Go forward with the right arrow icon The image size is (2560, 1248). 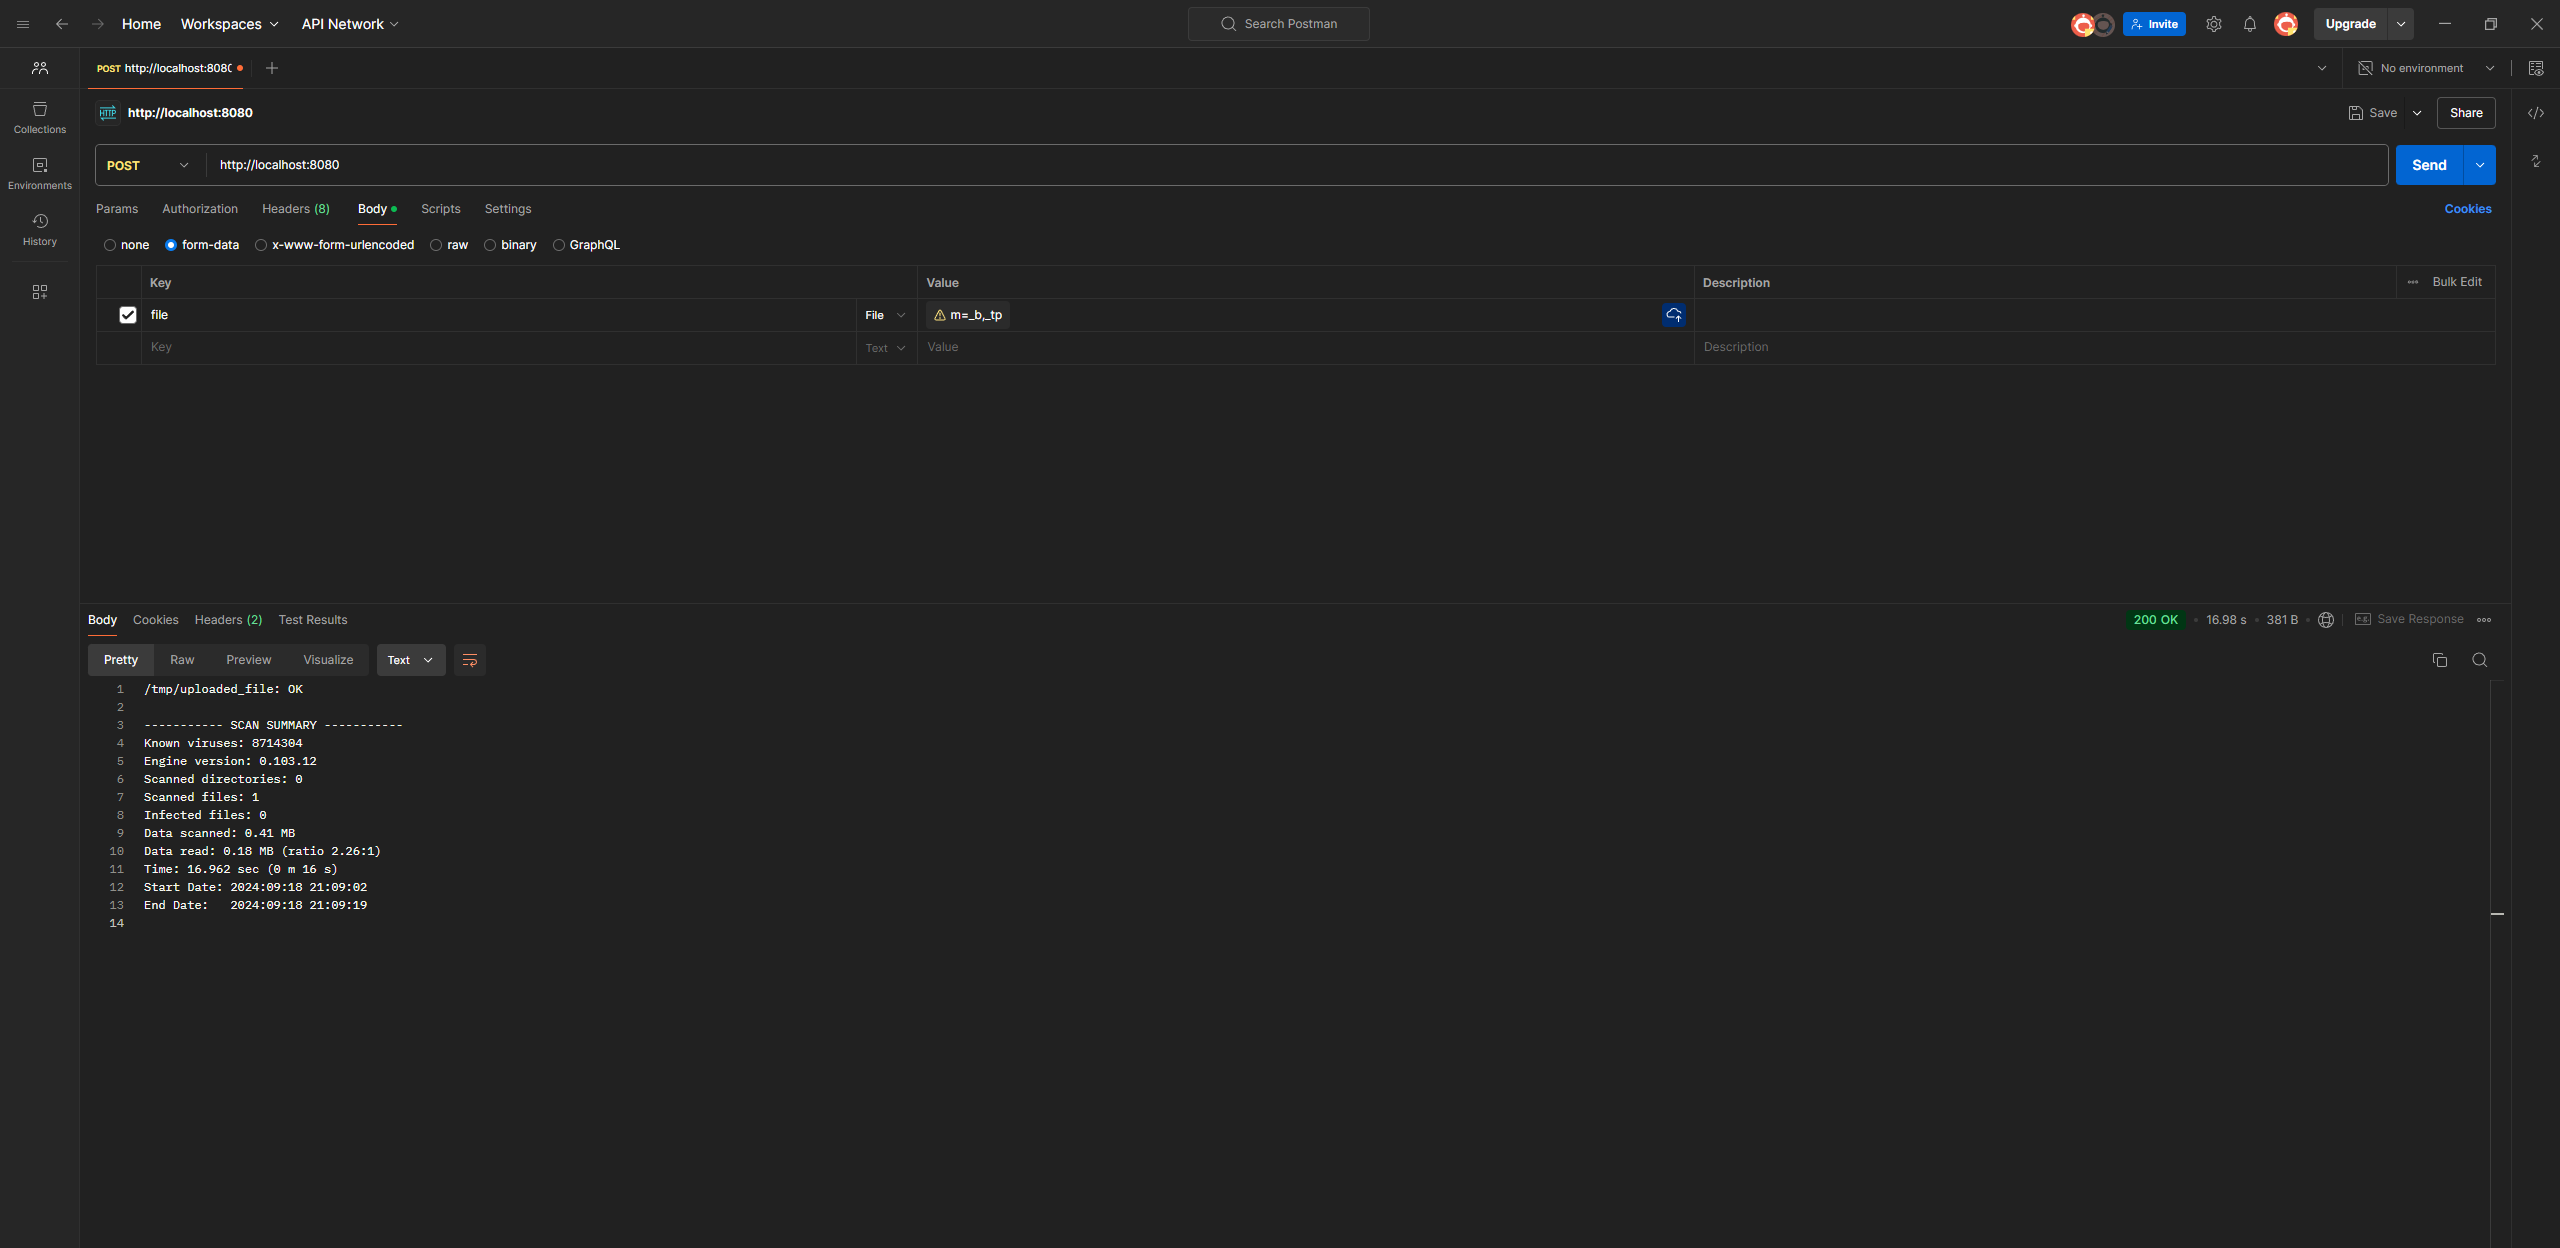tap(98, 24)
